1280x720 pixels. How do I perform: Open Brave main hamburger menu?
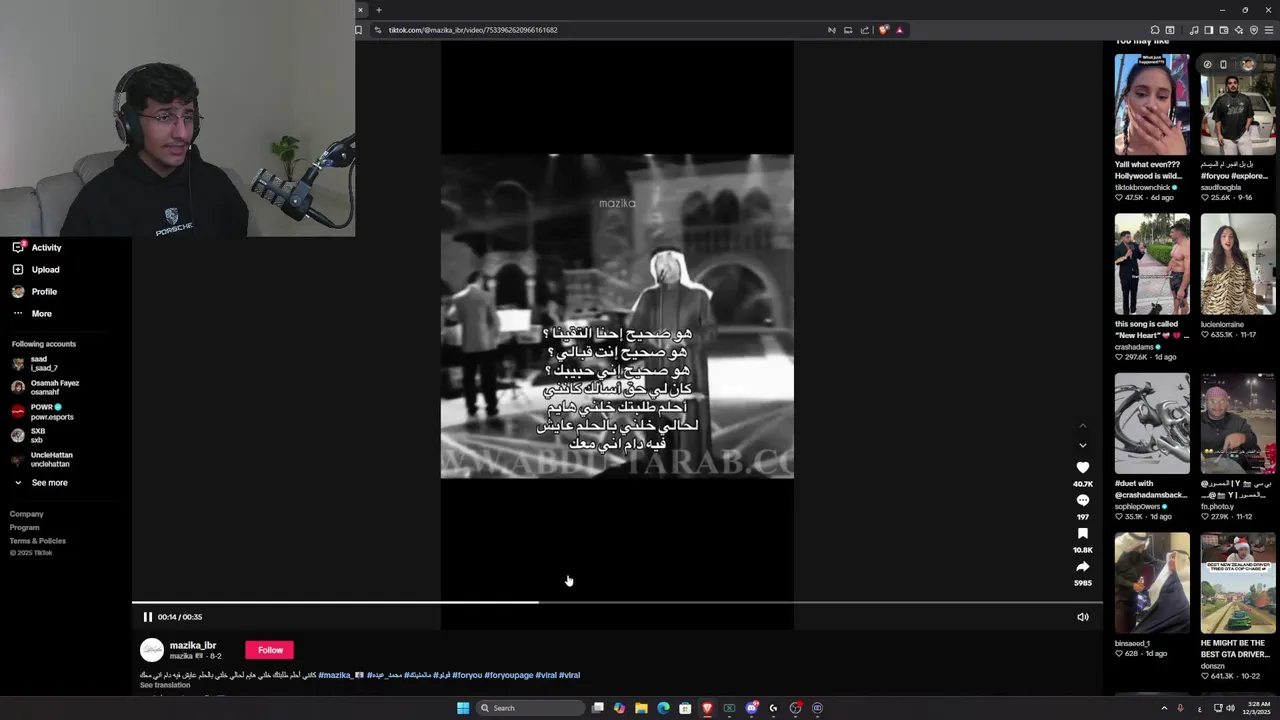click(x=1269, y=30)
